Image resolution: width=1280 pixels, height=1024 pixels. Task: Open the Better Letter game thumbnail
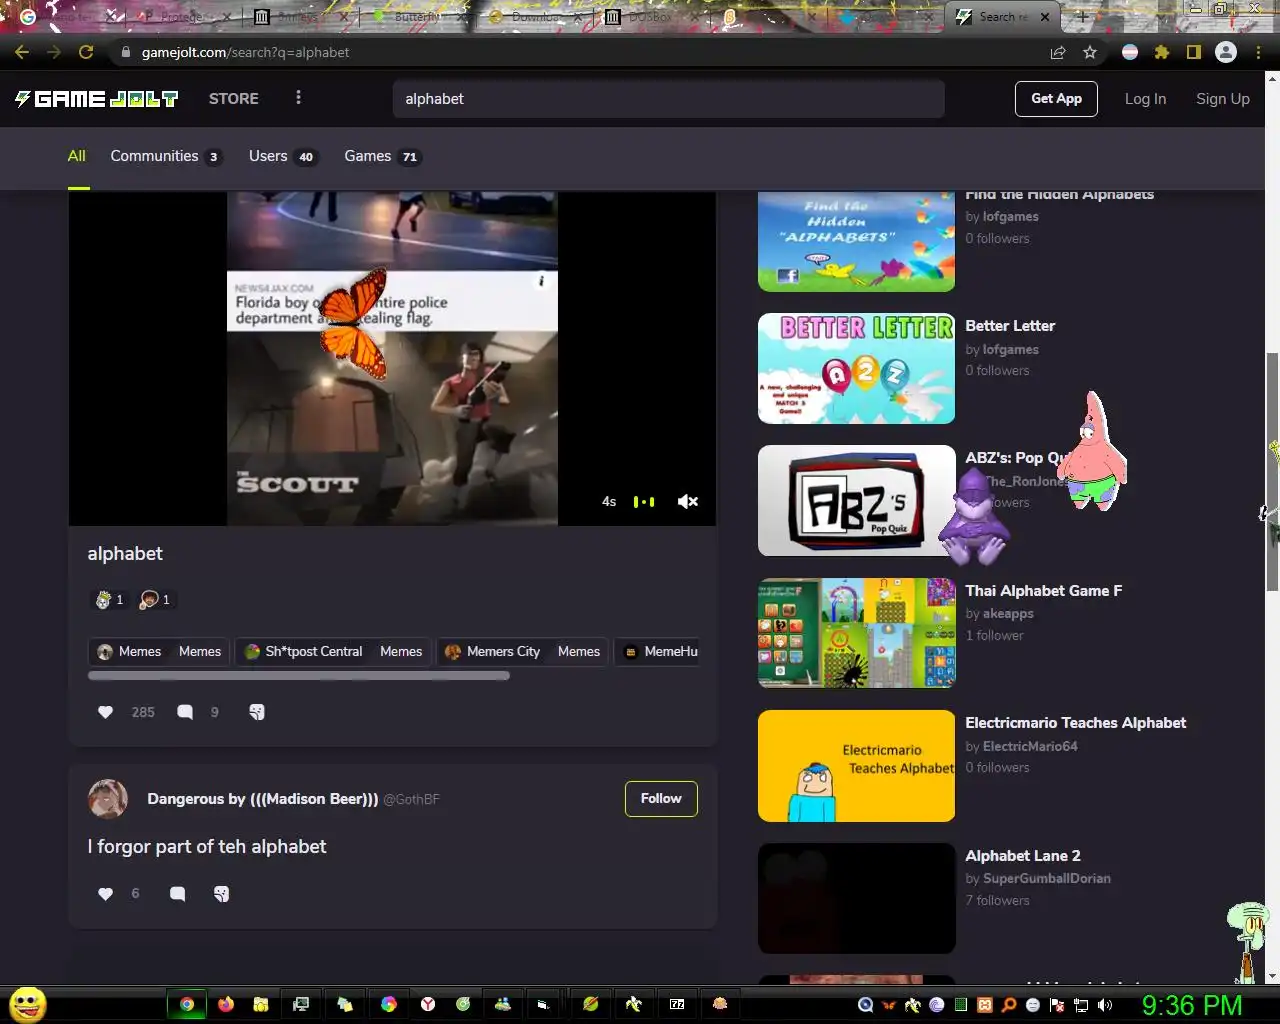[x=856, y=368]
